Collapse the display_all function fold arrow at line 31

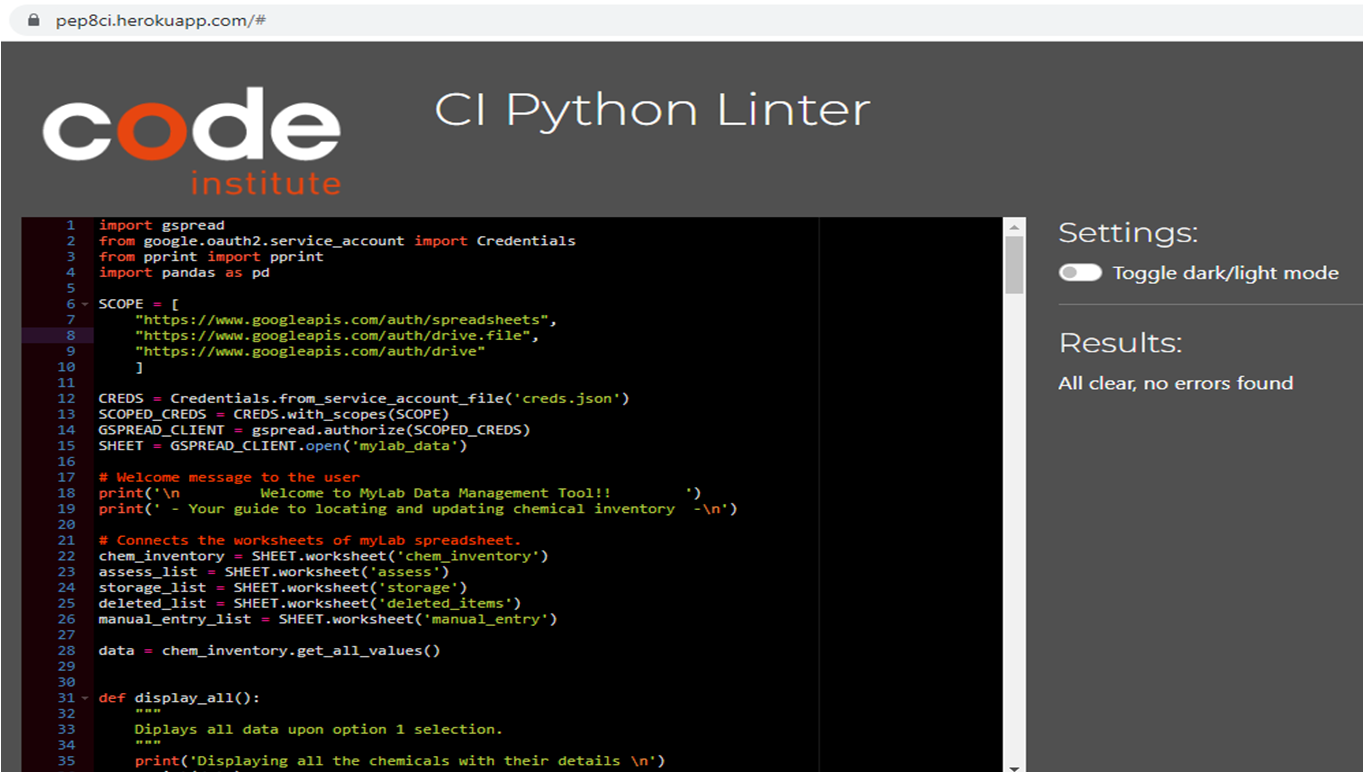[85, 698]
